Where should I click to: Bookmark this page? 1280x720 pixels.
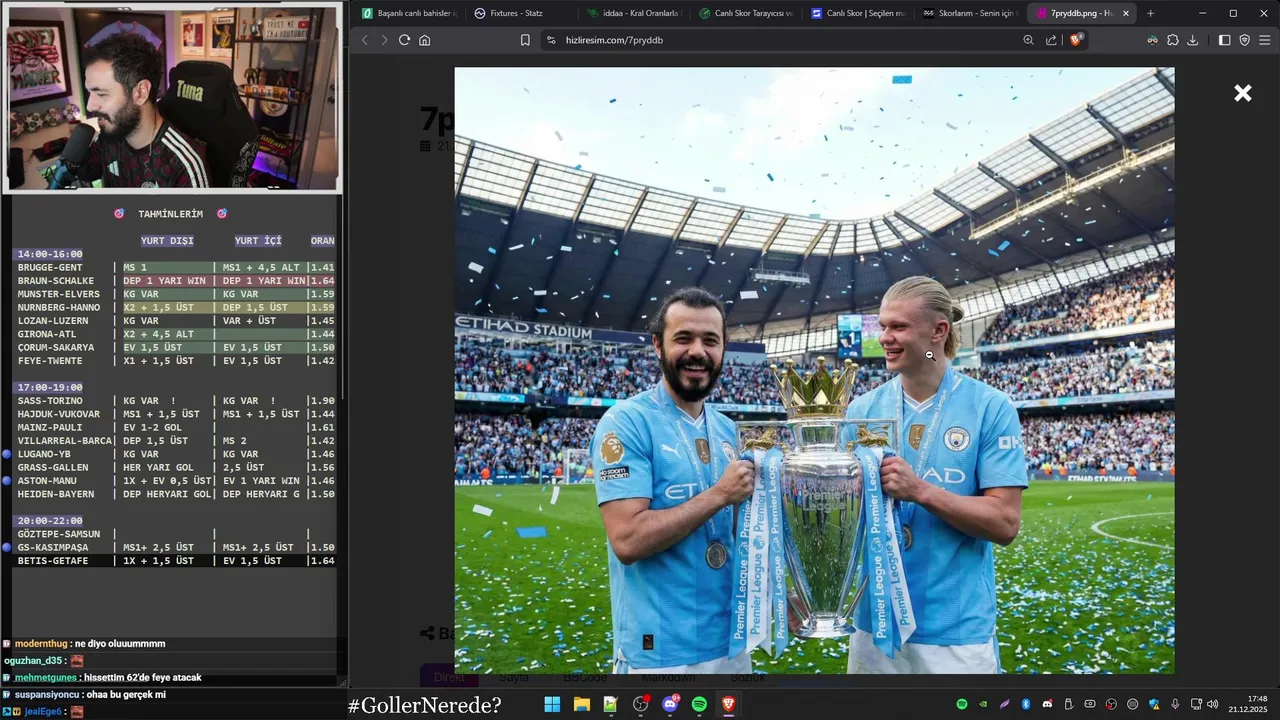pyautogui.click(x=525, y=40)
